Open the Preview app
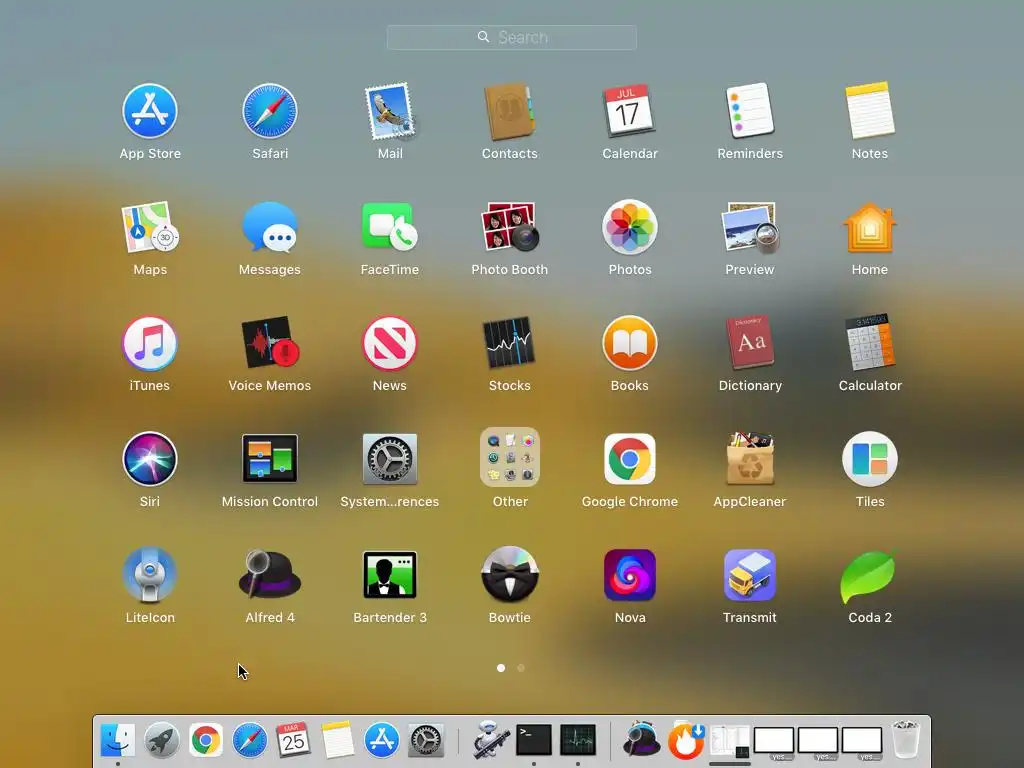Image resolution: width=1024 pixels, height=768 pixels. click(750, 227)
